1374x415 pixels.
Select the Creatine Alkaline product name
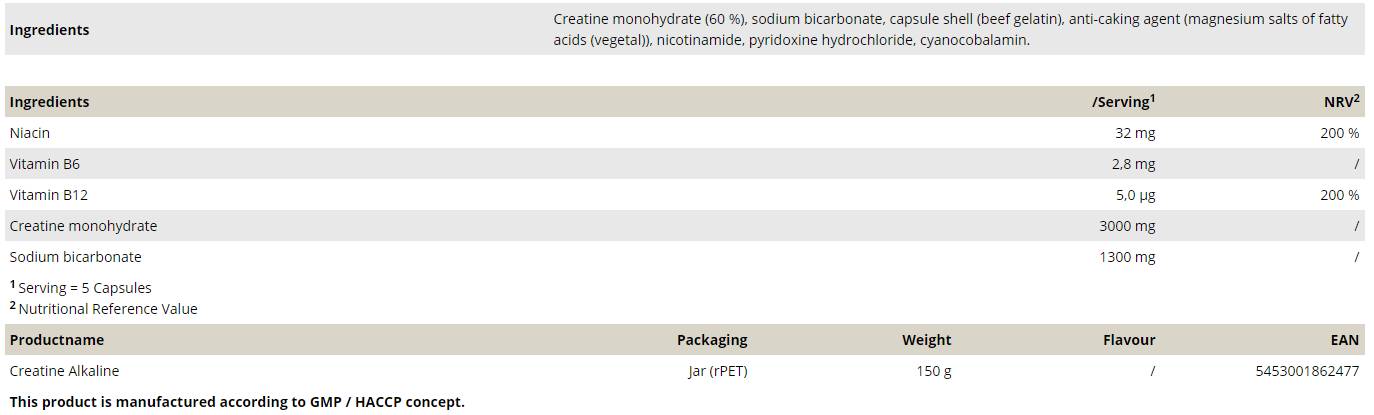(64, 371)
